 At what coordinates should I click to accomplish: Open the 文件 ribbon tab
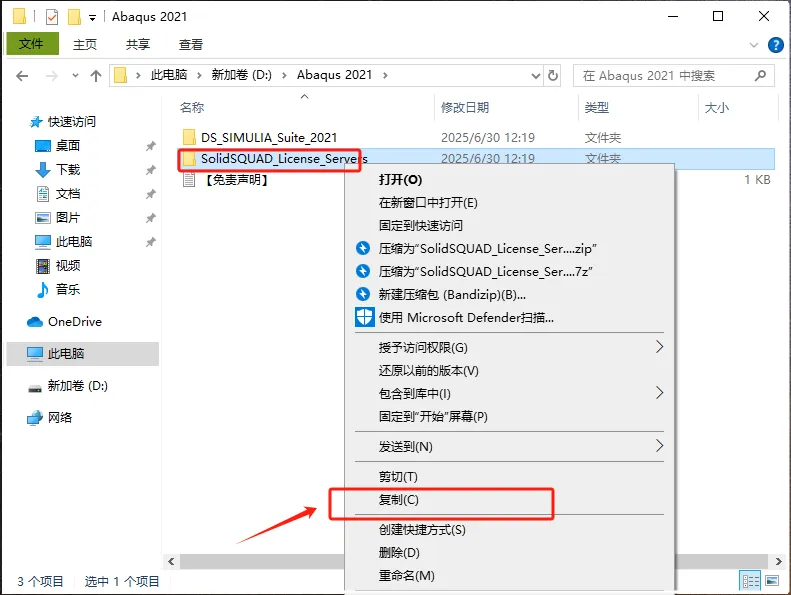[x=32, y=44]
